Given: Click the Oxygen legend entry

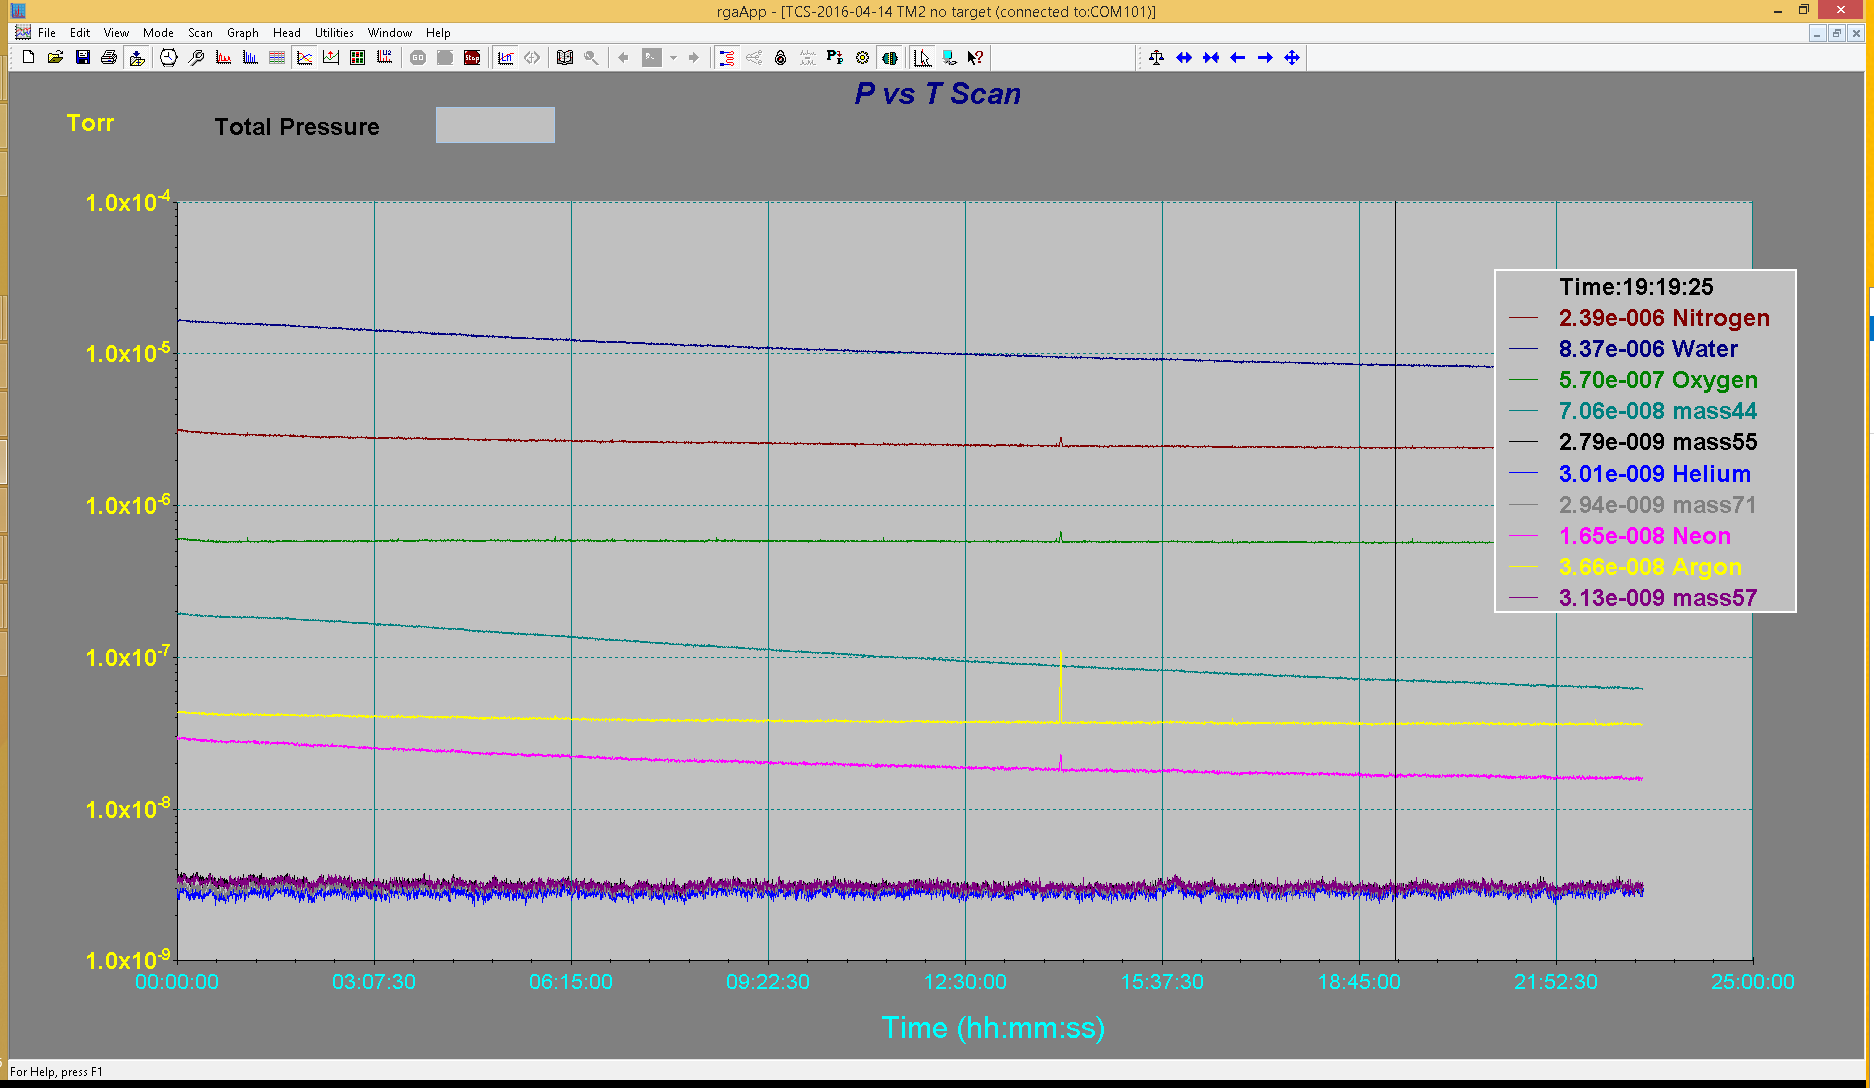Looking at the screenshot, I should pyautogui.click(x=1634, y=380).
